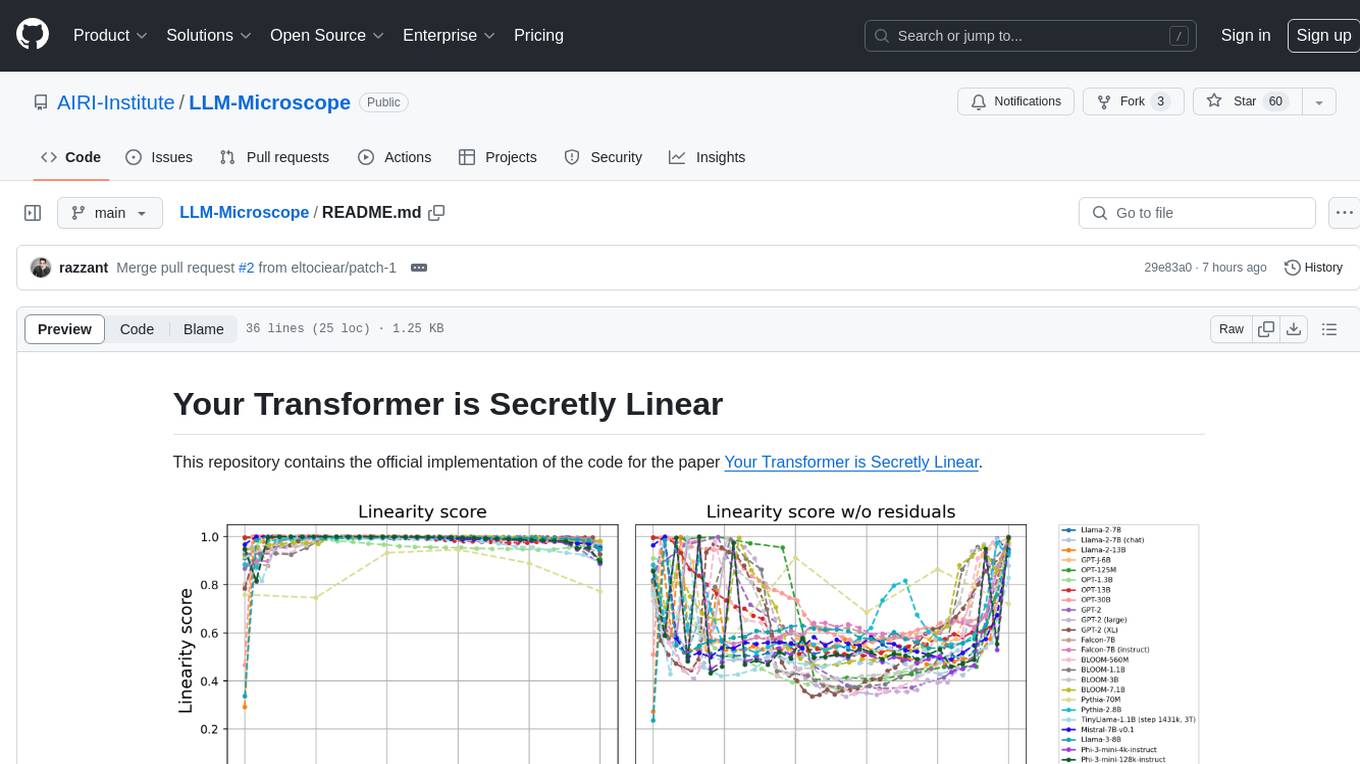Open the README outline
Screen dimensions: 1360x764
[1329, 329]
